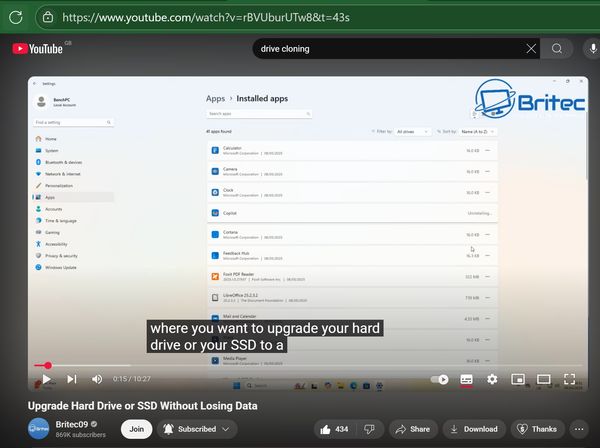Run the search with the magnifier button
Image resolution: width=600 pixels, height=448 pixels.
pos(557,49)
